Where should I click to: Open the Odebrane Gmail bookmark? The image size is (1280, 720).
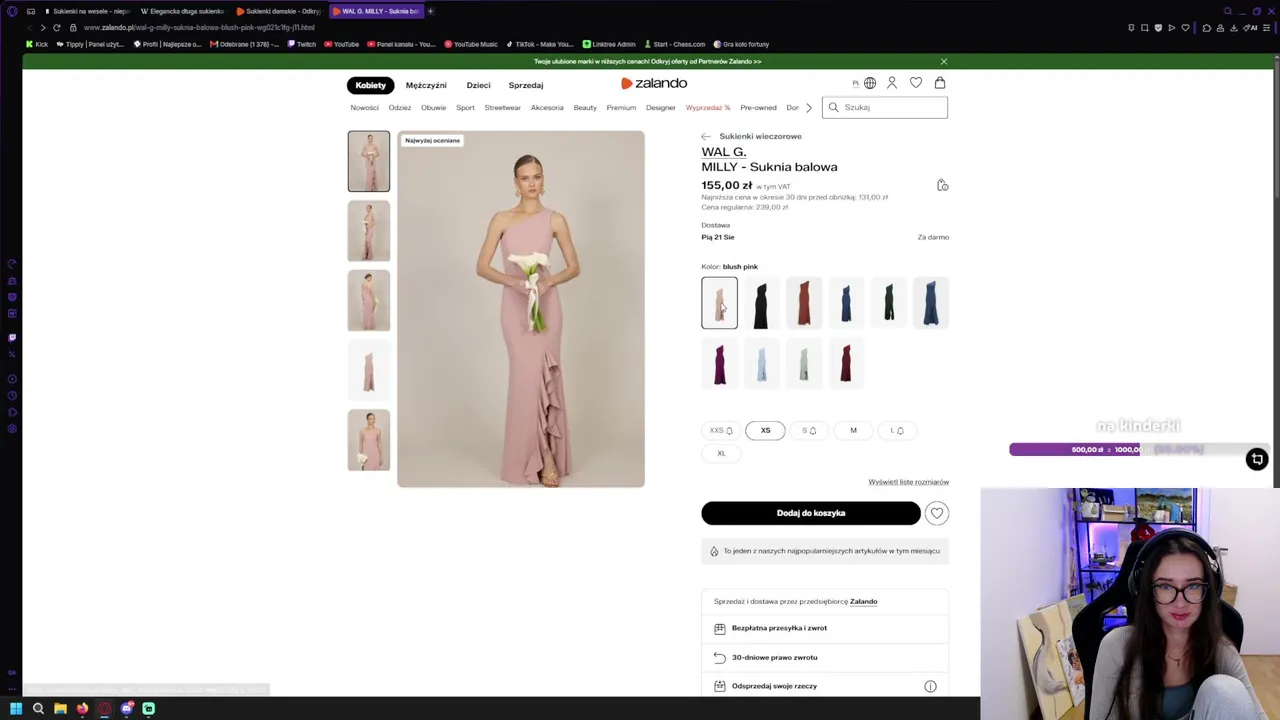[x=245, y=44]
